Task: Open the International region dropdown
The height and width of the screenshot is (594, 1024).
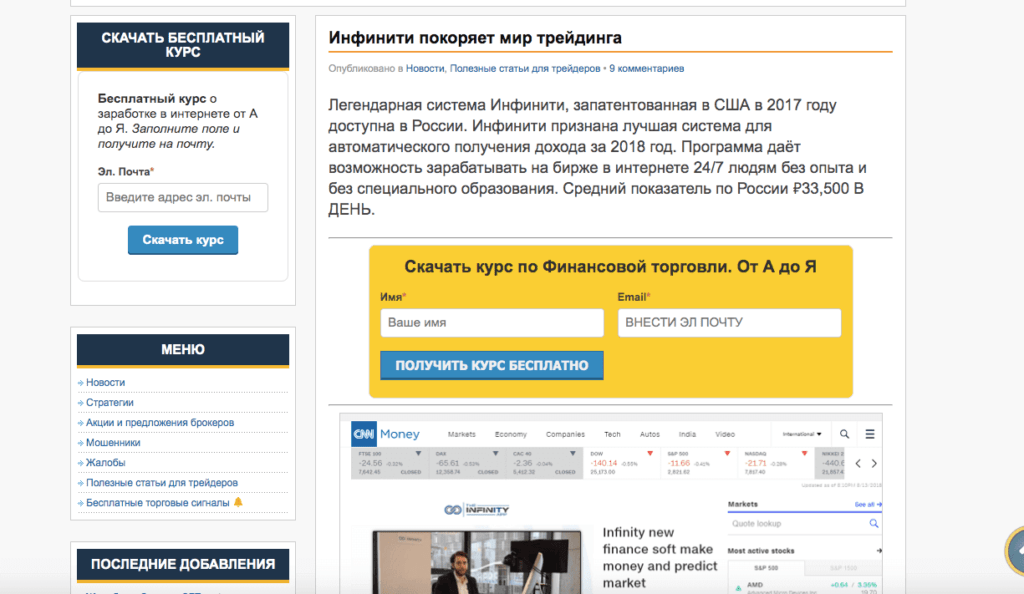Action: pyautogui.click(x=801, y=434)
